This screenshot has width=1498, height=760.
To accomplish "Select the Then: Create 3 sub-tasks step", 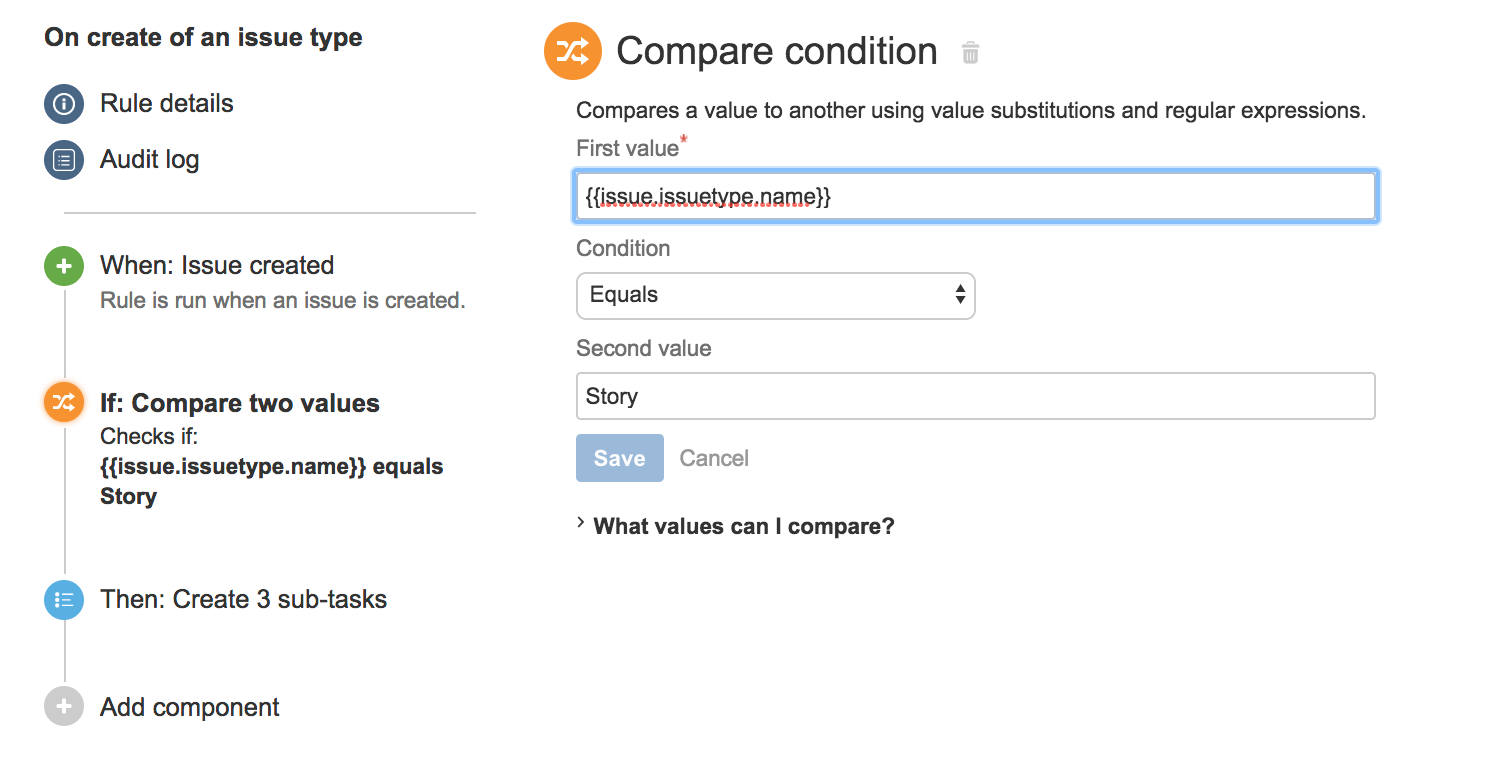I will pyautogui.click(x=243, y=600).
